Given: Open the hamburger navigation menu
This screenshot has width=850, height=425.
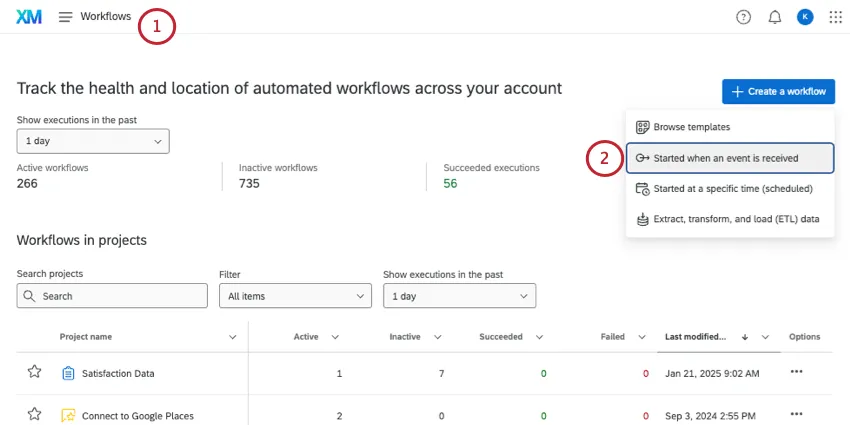Looking at the screenshot, I should [66, 17].
